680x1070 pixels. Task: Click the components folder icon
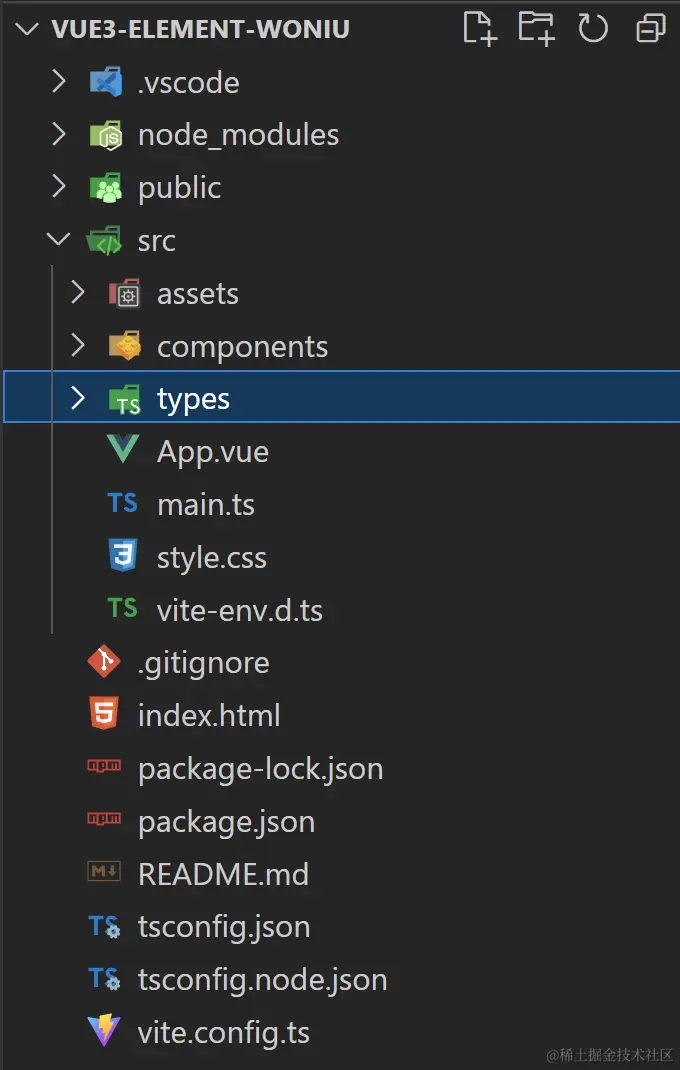(125, 345)
